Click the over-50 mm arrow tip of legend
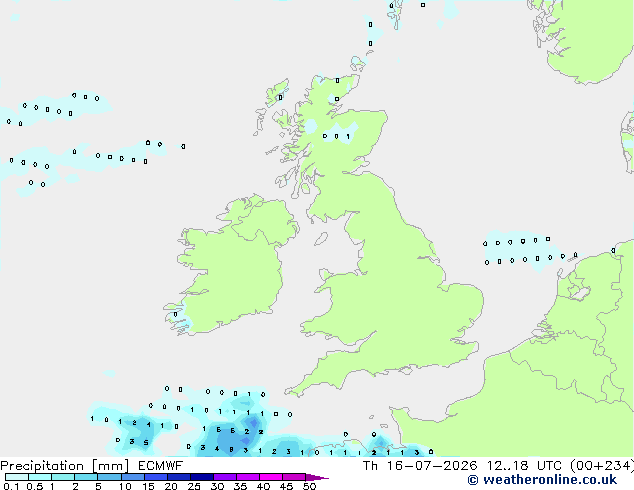The height and width of the screenshot is (490, 634). [317, 477]
